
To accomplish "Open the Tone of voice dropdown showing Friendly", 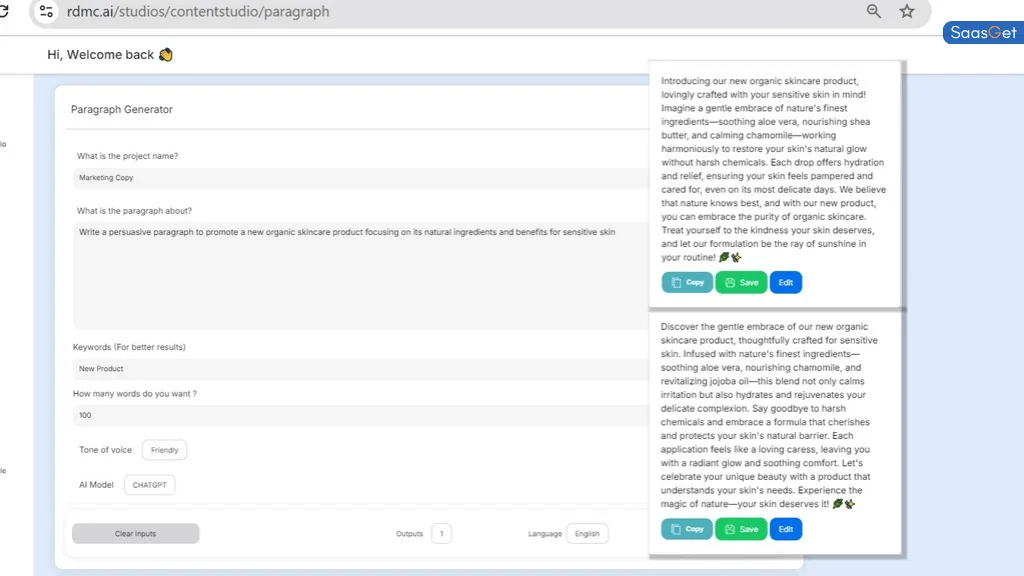I will point(164,449).
